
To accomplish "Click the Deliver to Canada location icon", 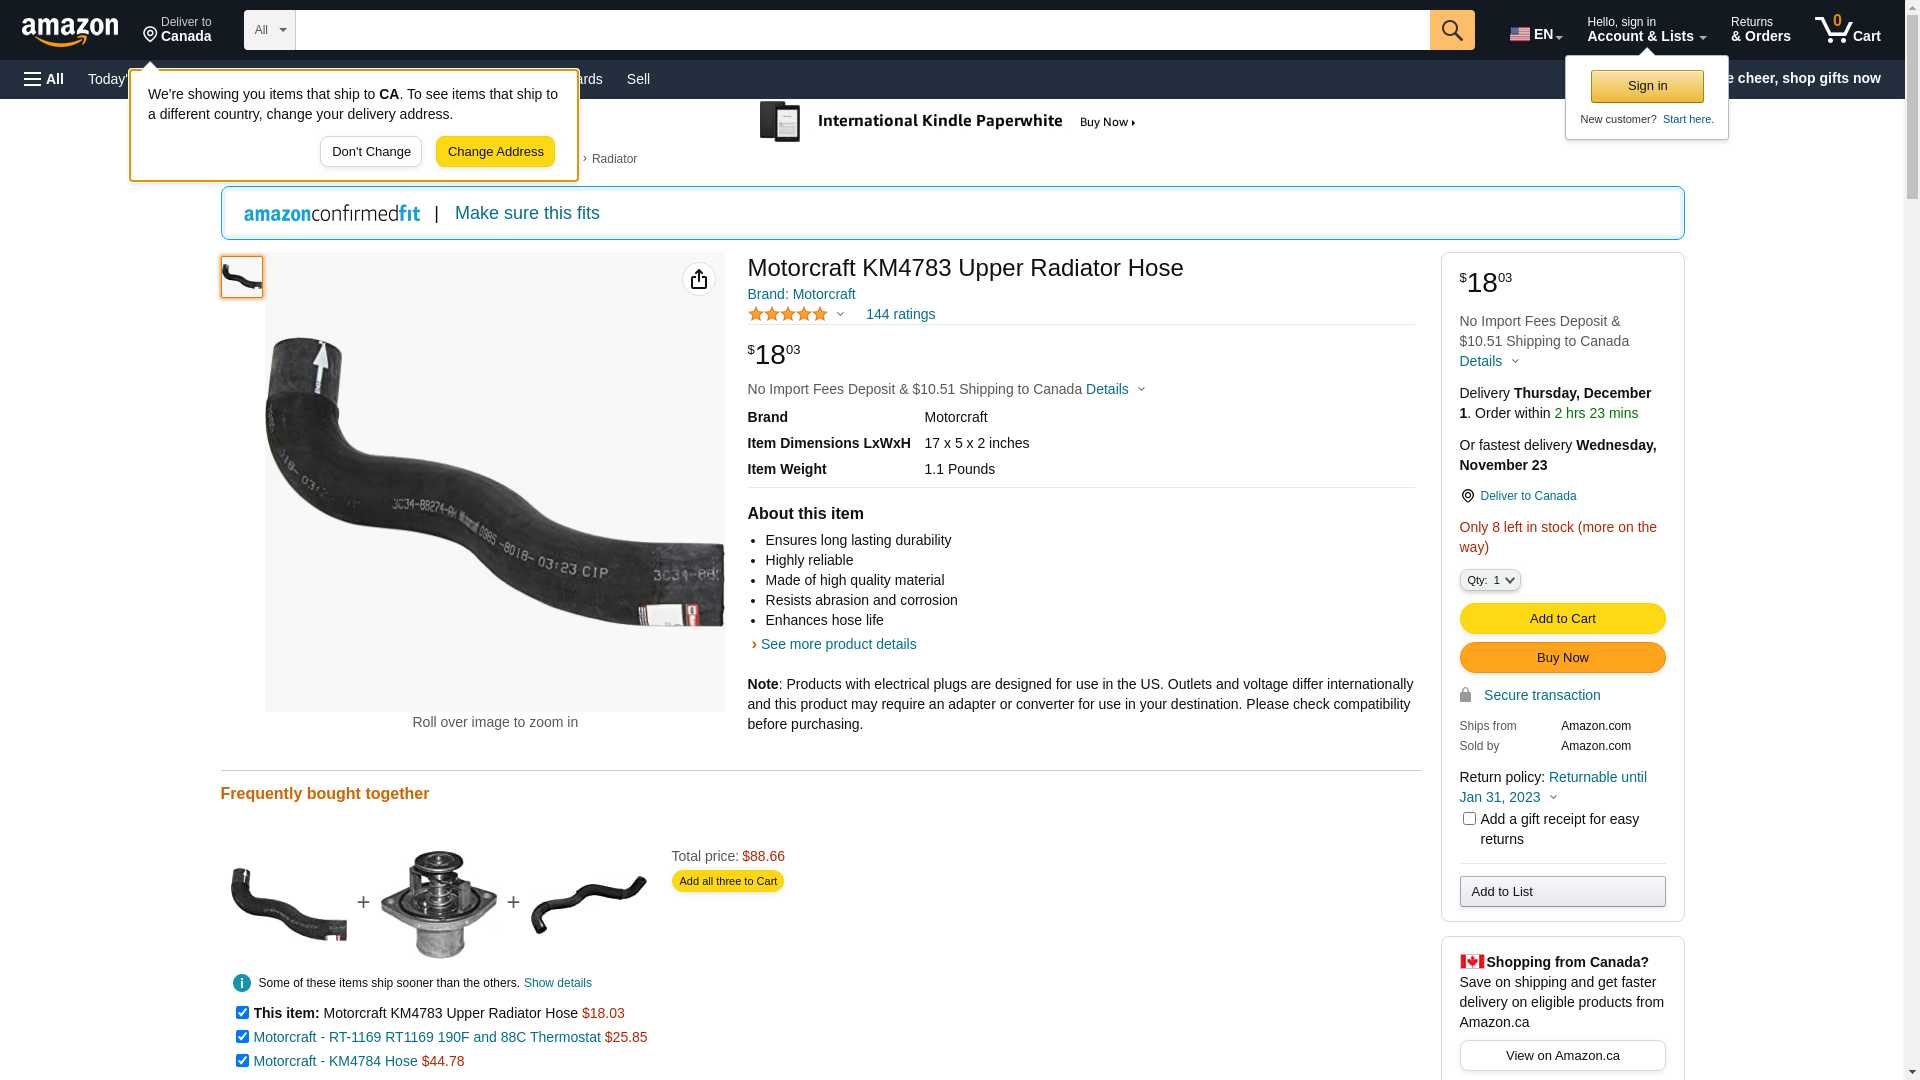I will (1467, 496).
